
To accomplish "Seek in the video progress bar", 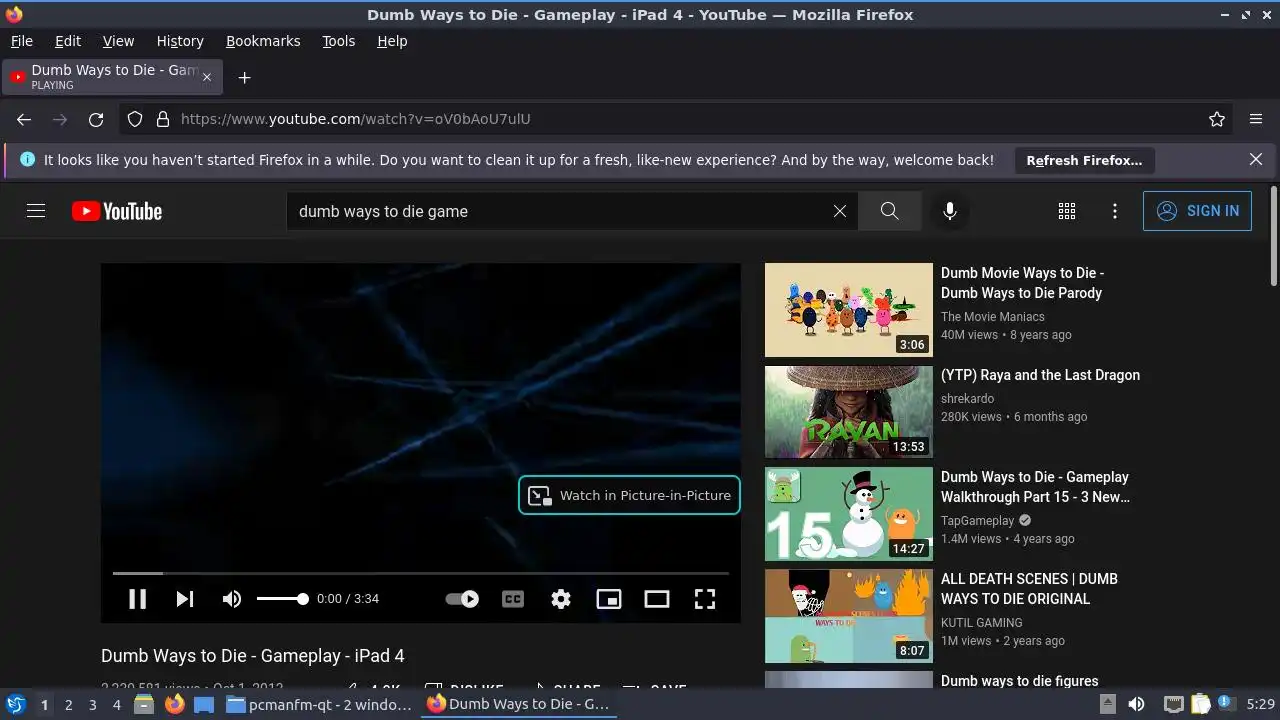I will pyautogui.click(x=420, y=573).
